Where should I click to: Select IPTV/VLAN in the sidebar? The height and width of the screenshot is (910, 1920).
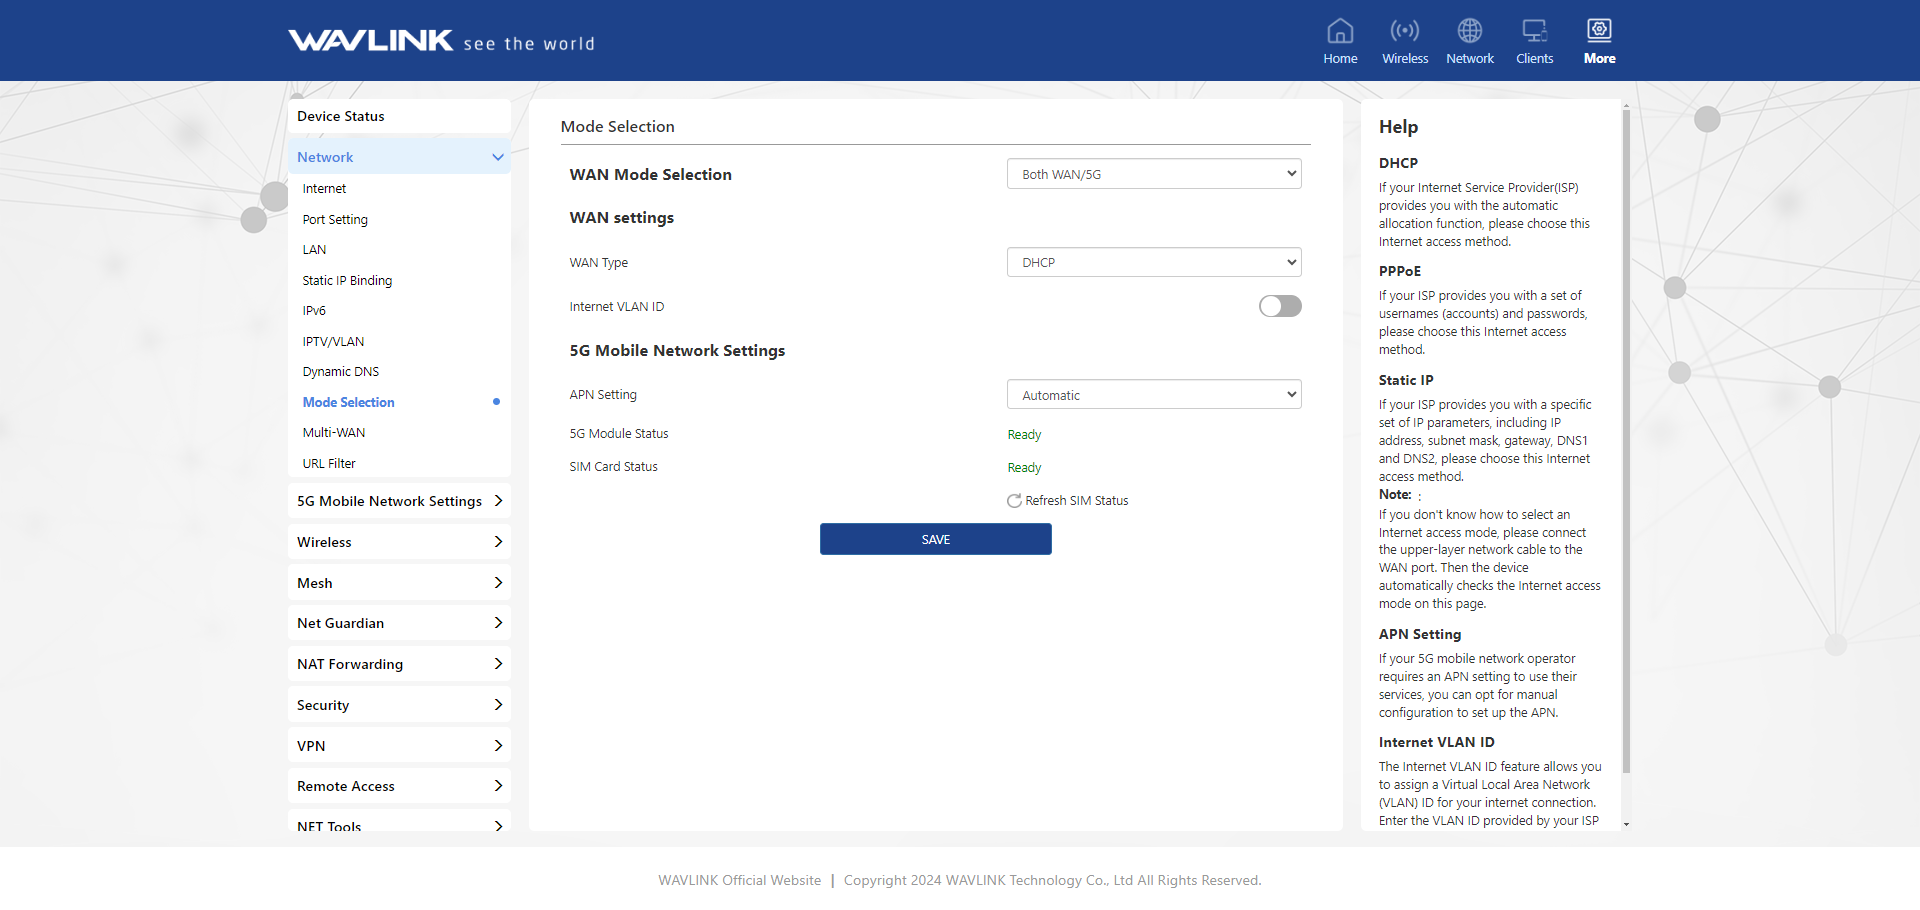click(333, 342)
